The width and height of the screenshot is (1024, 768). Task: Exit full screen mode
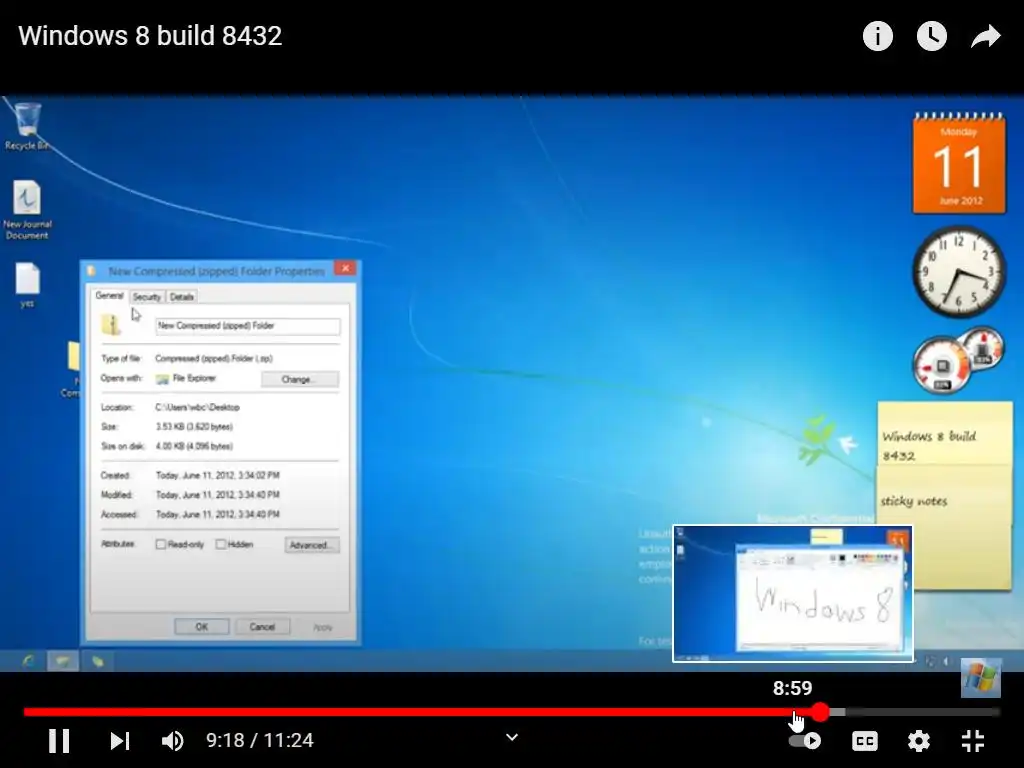973,741
